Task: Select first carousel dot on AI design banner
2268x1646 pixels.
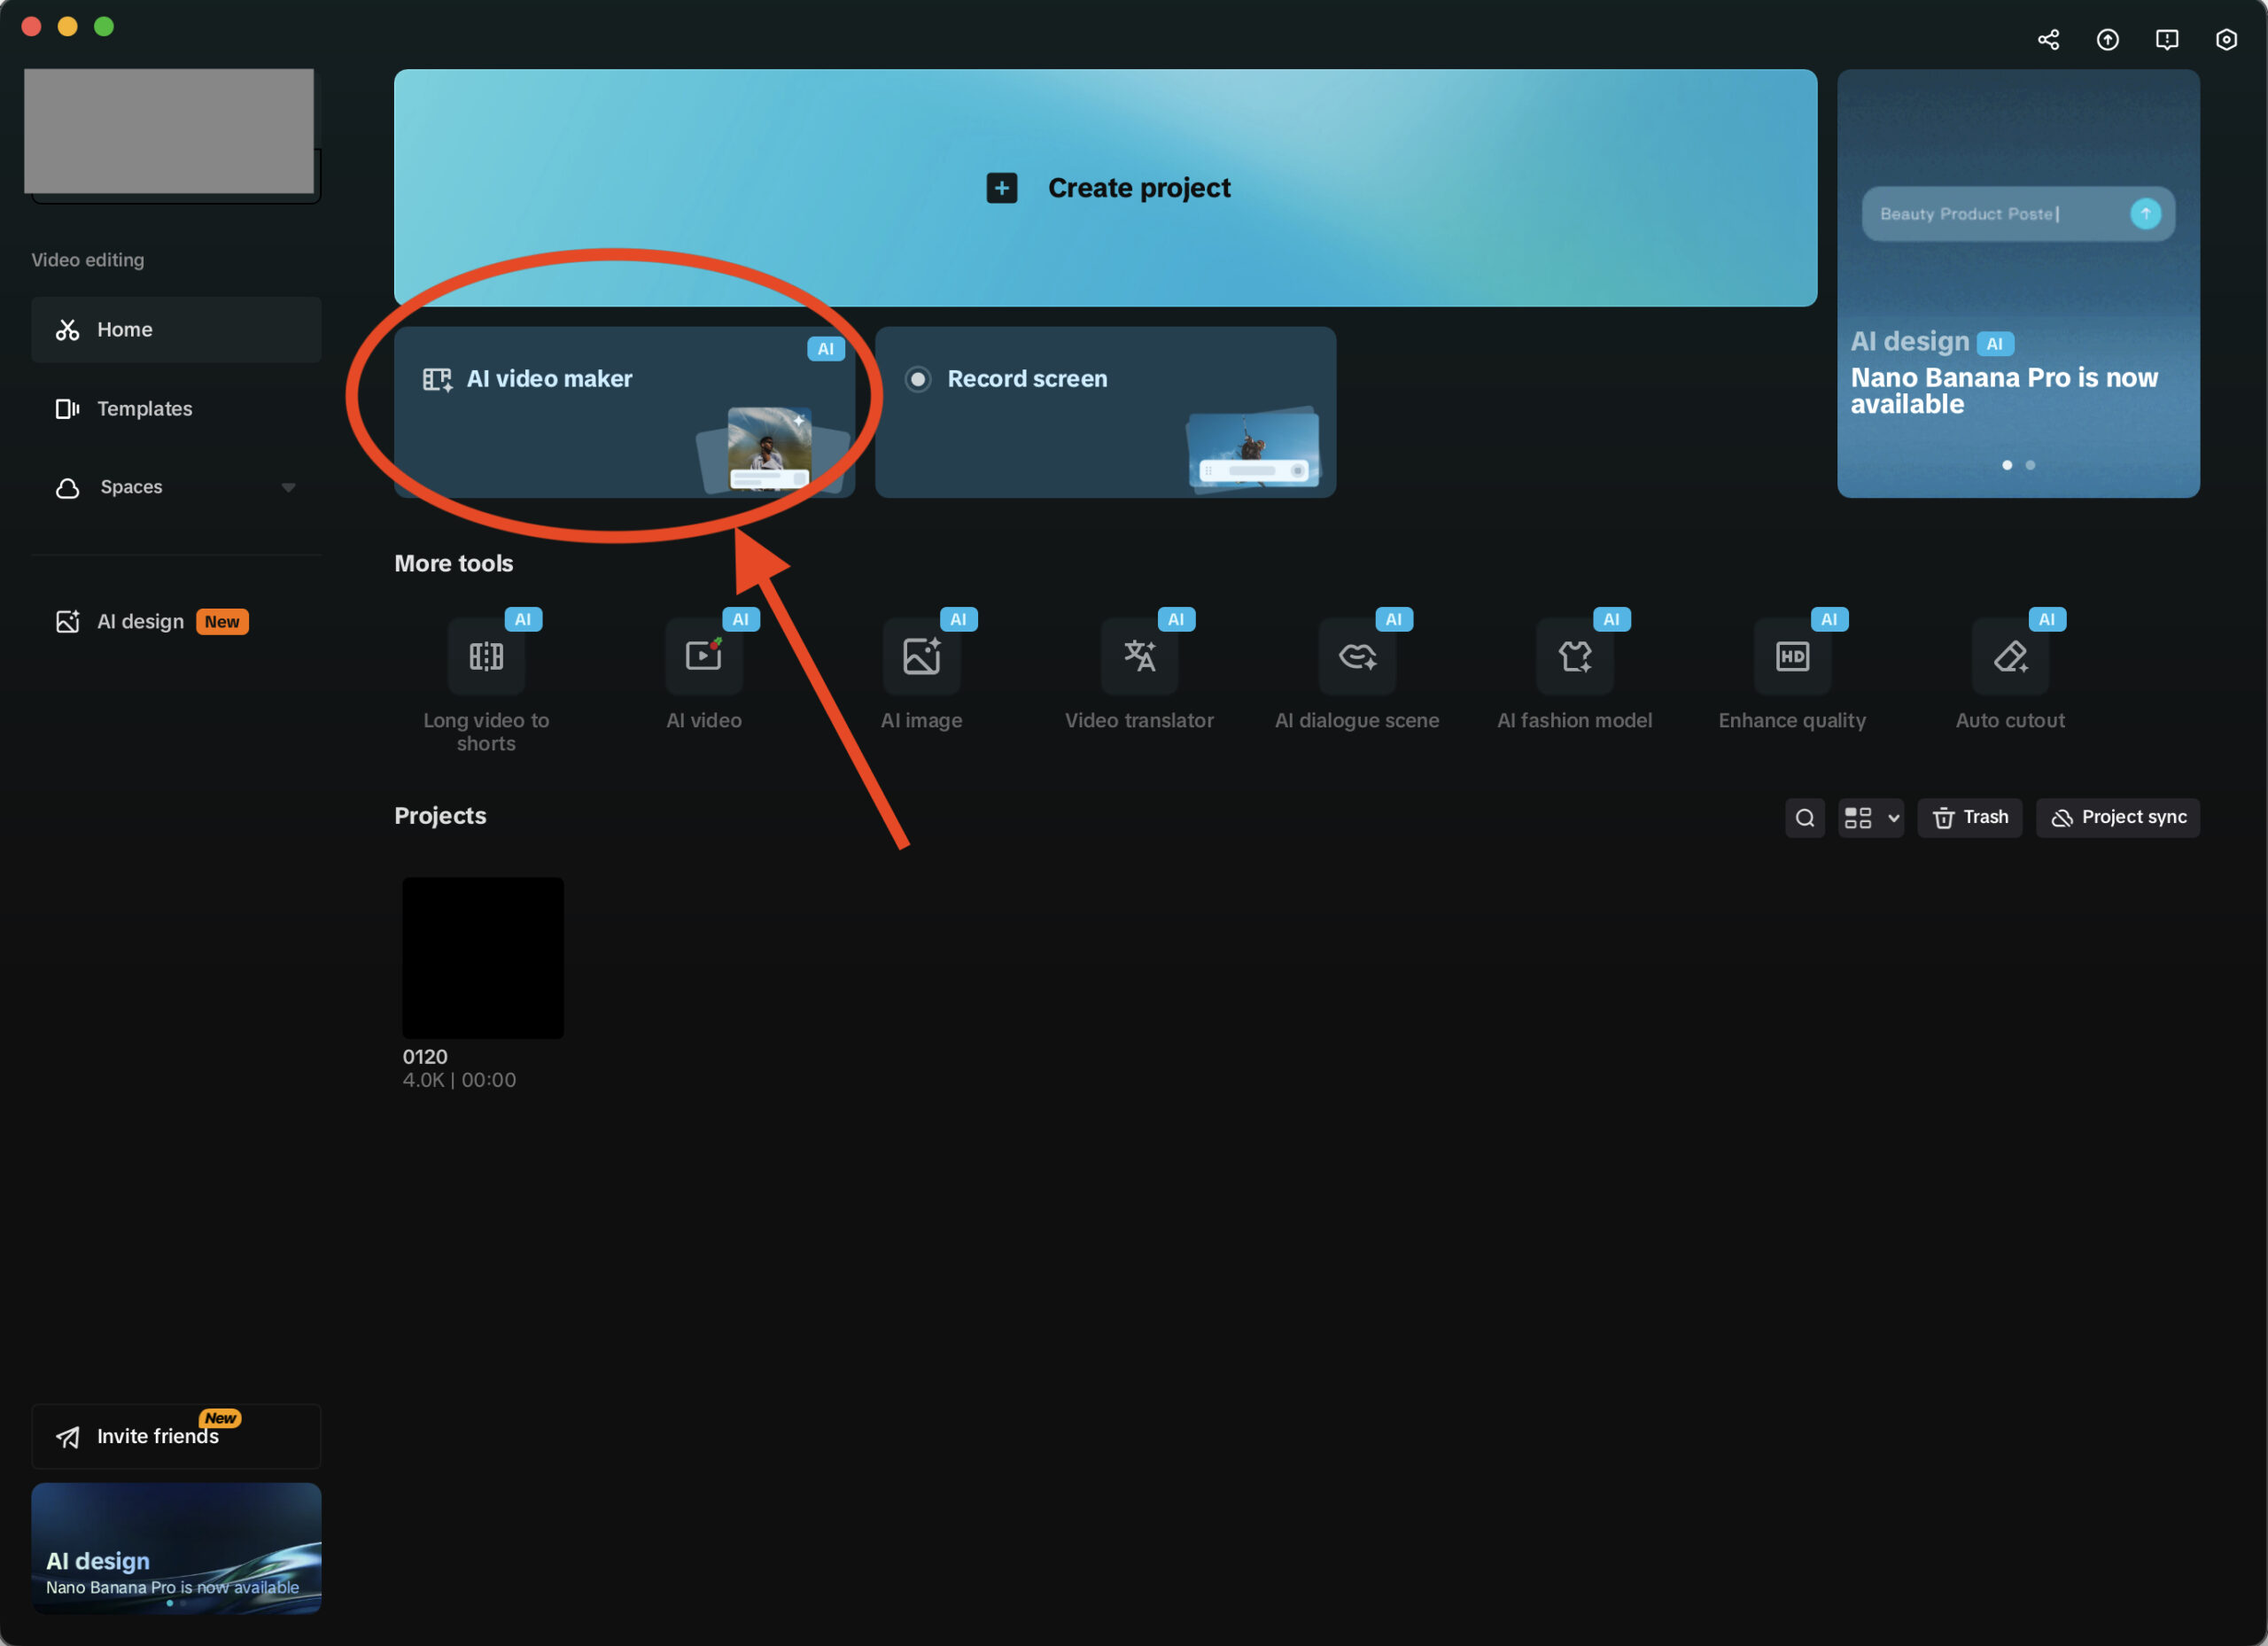Action: (x=2007, y=465)
